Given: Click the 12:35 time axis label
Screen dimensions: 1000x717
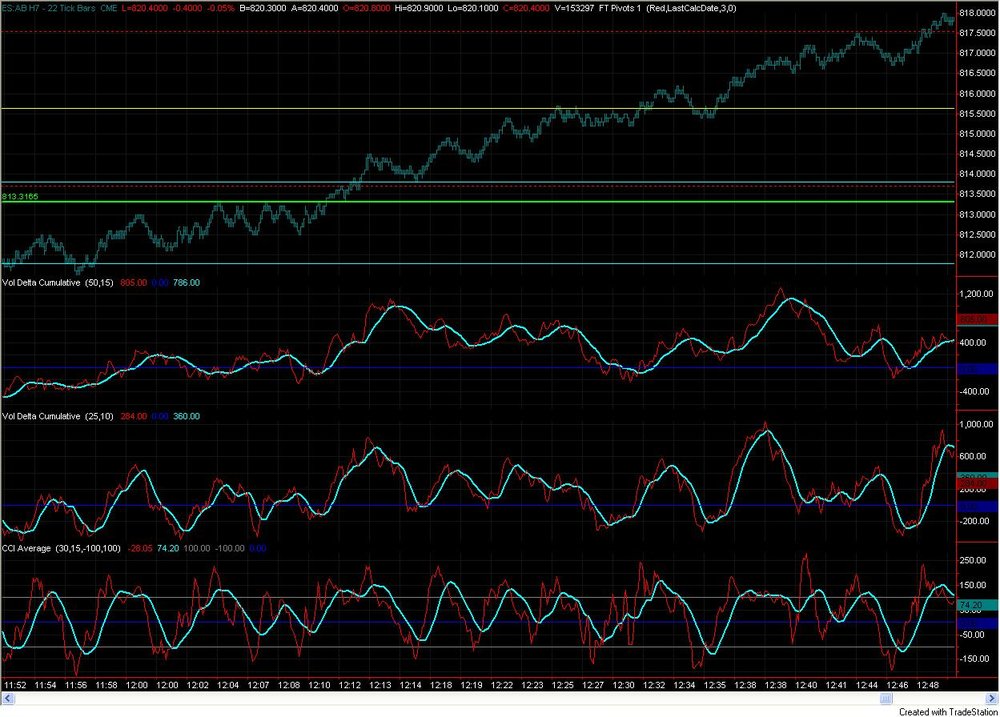Looking at the screenshot, I should (x=714, y=684).
